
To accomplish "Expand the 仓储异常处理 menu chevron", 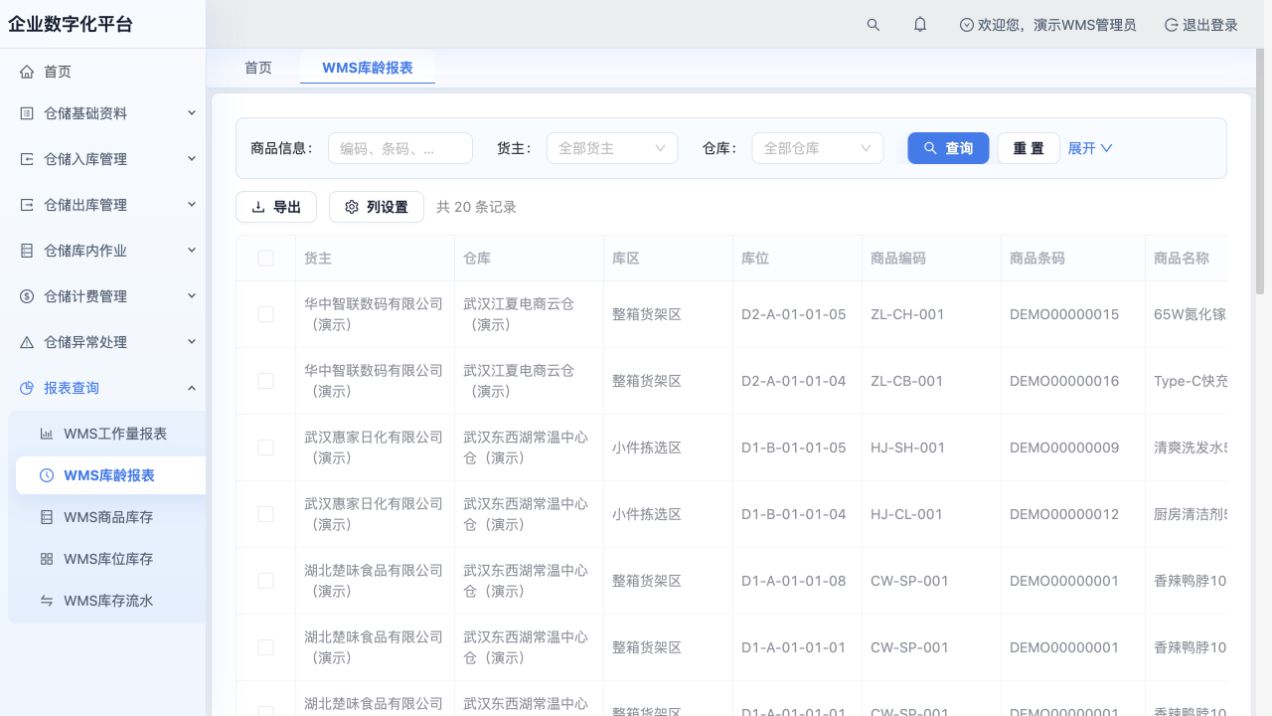I will point(191,342).
